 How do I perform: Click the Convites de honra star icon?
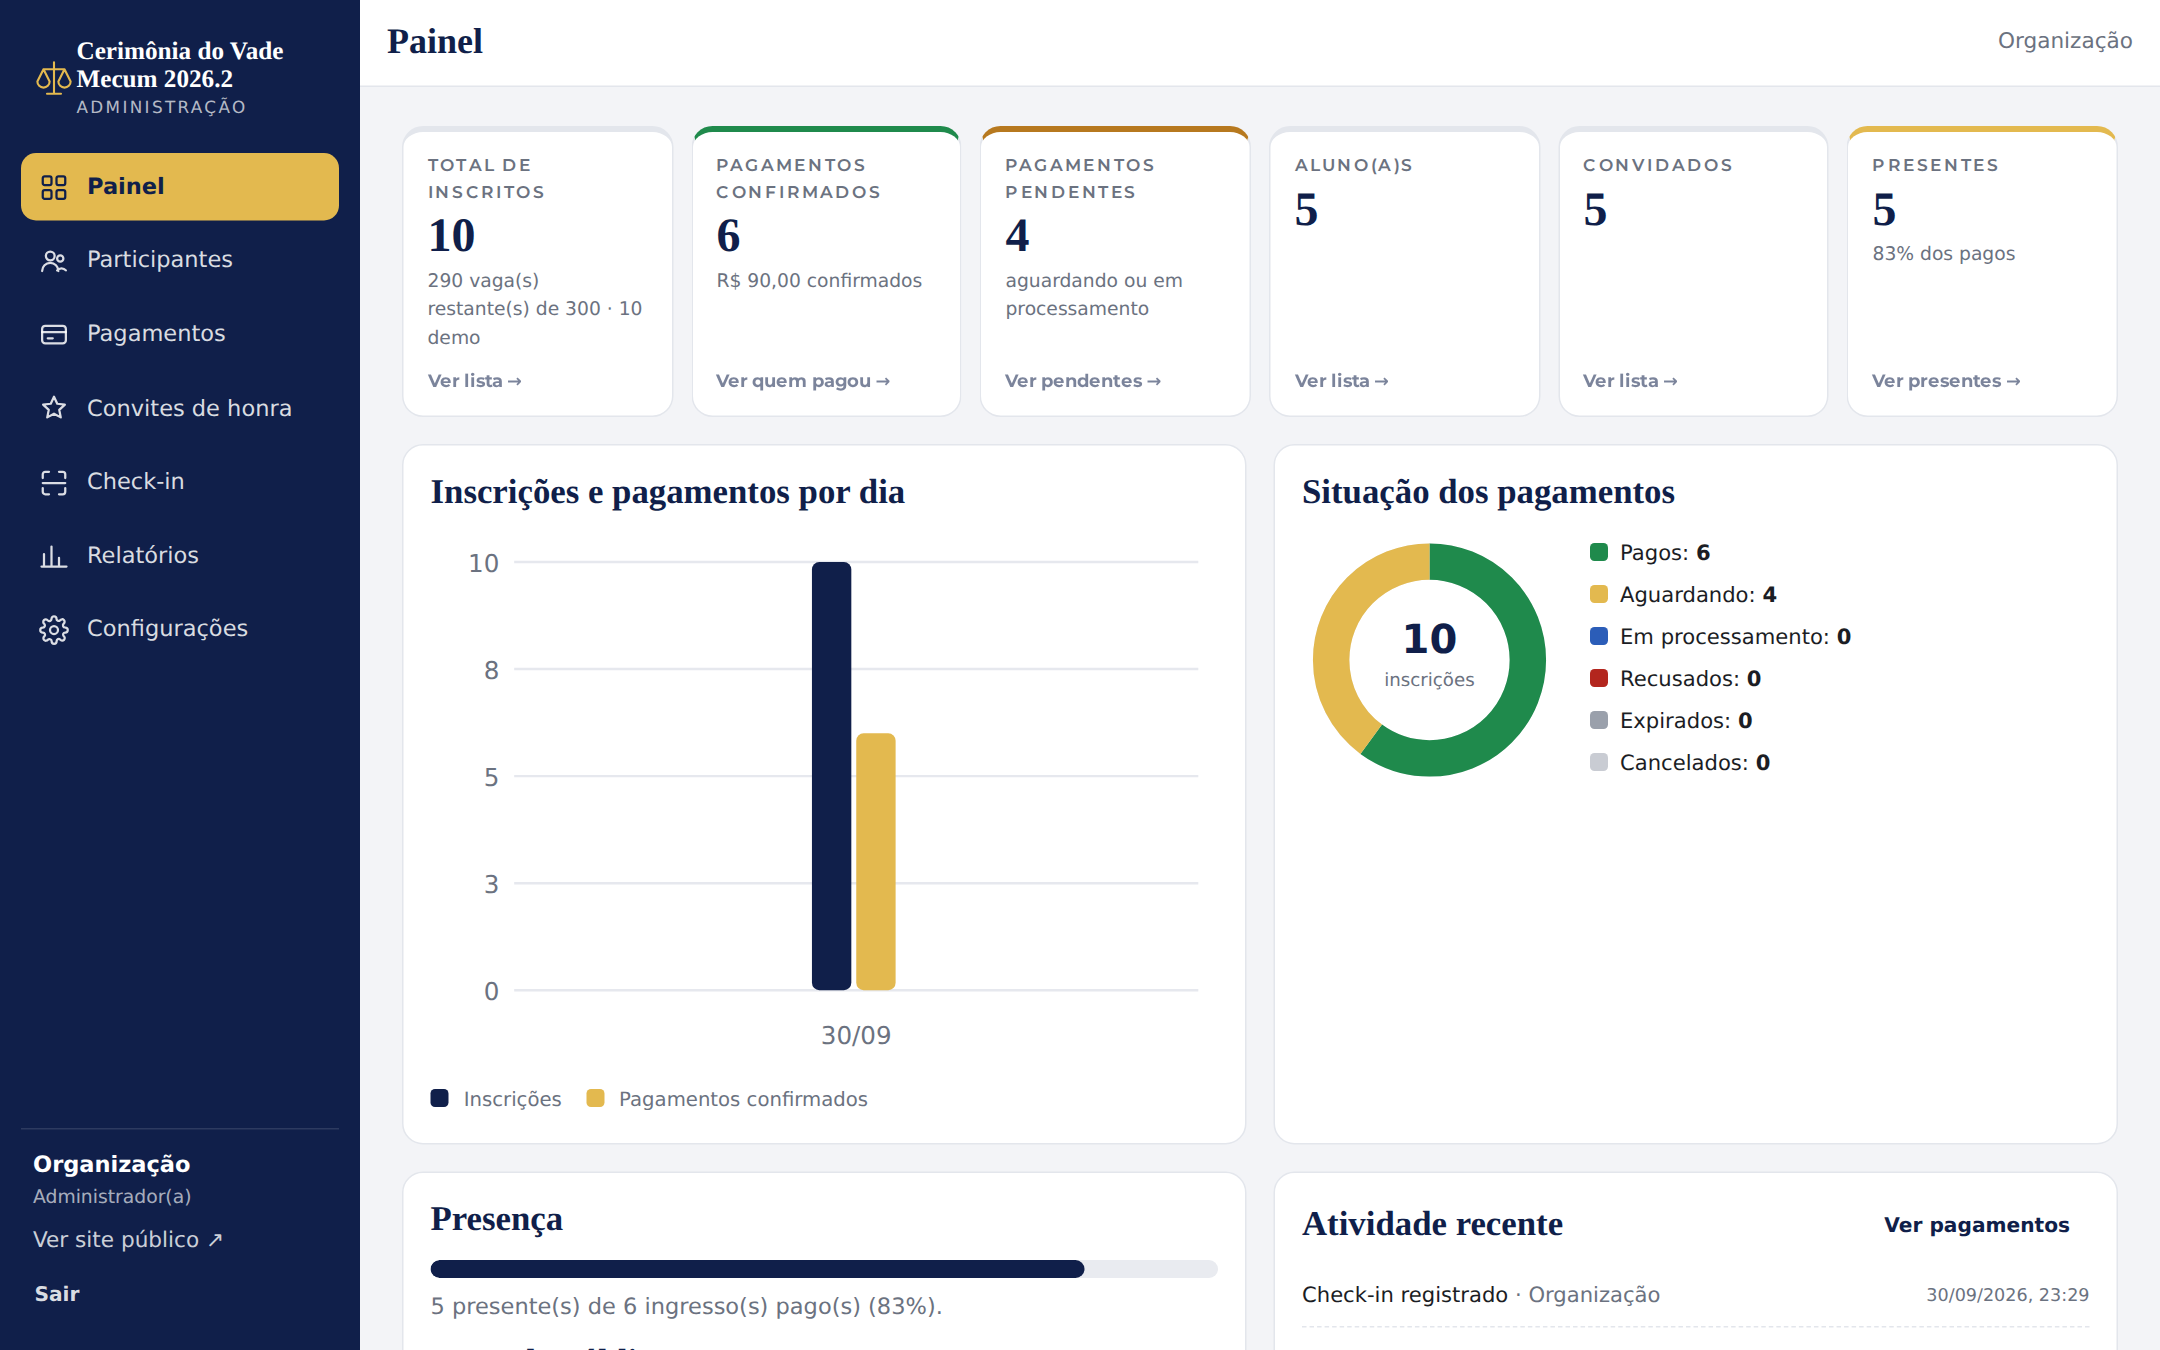point(54,408)
